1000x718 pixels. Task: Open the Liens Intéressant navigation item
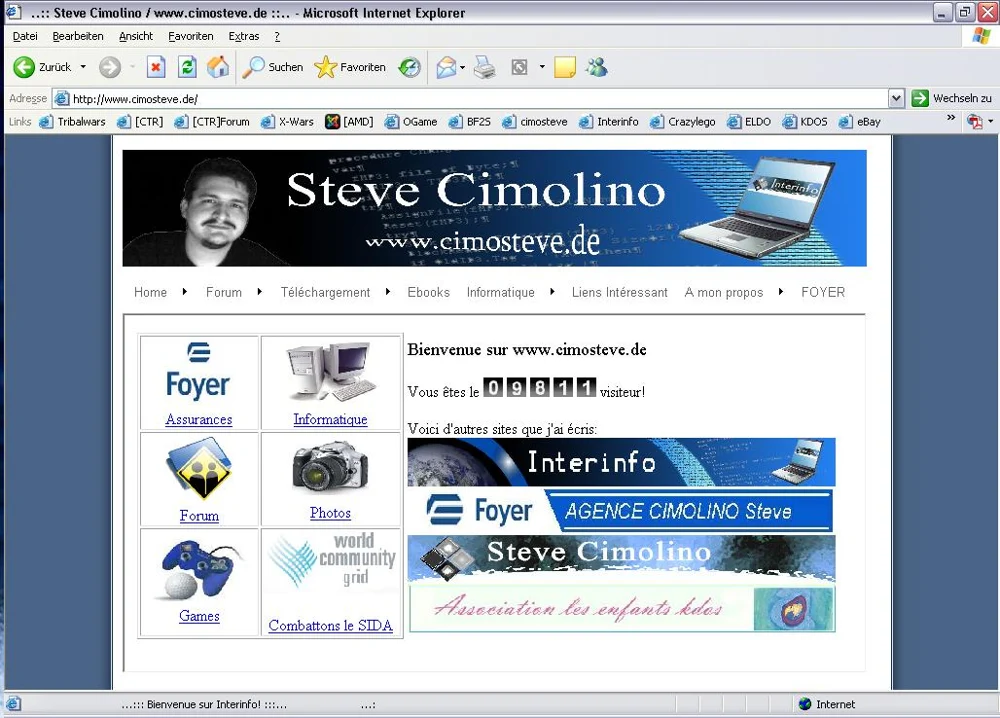point(619,292)
